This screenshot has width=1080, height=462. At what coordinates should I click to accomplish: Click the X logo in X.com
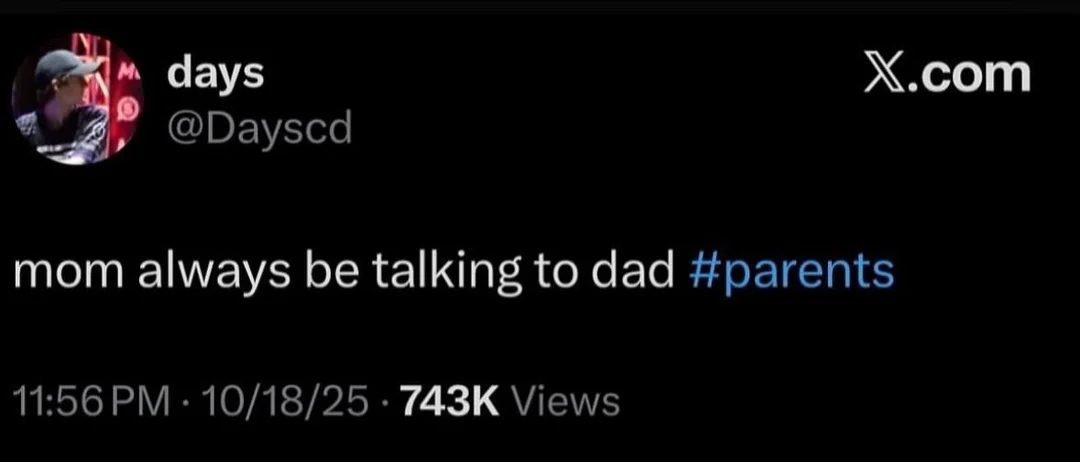coord(883,73)
